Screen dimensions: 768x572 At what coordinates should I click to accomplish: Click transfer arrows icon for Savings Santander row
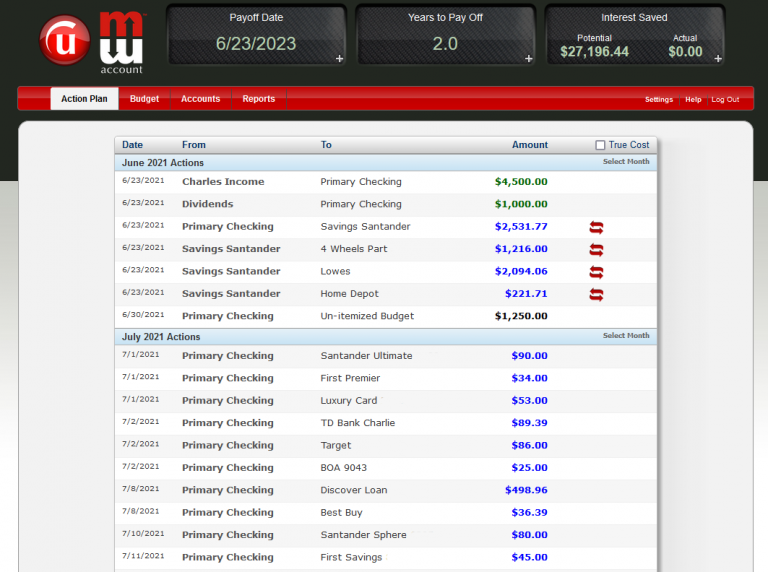pyautogui.click(x=596, y=227)
